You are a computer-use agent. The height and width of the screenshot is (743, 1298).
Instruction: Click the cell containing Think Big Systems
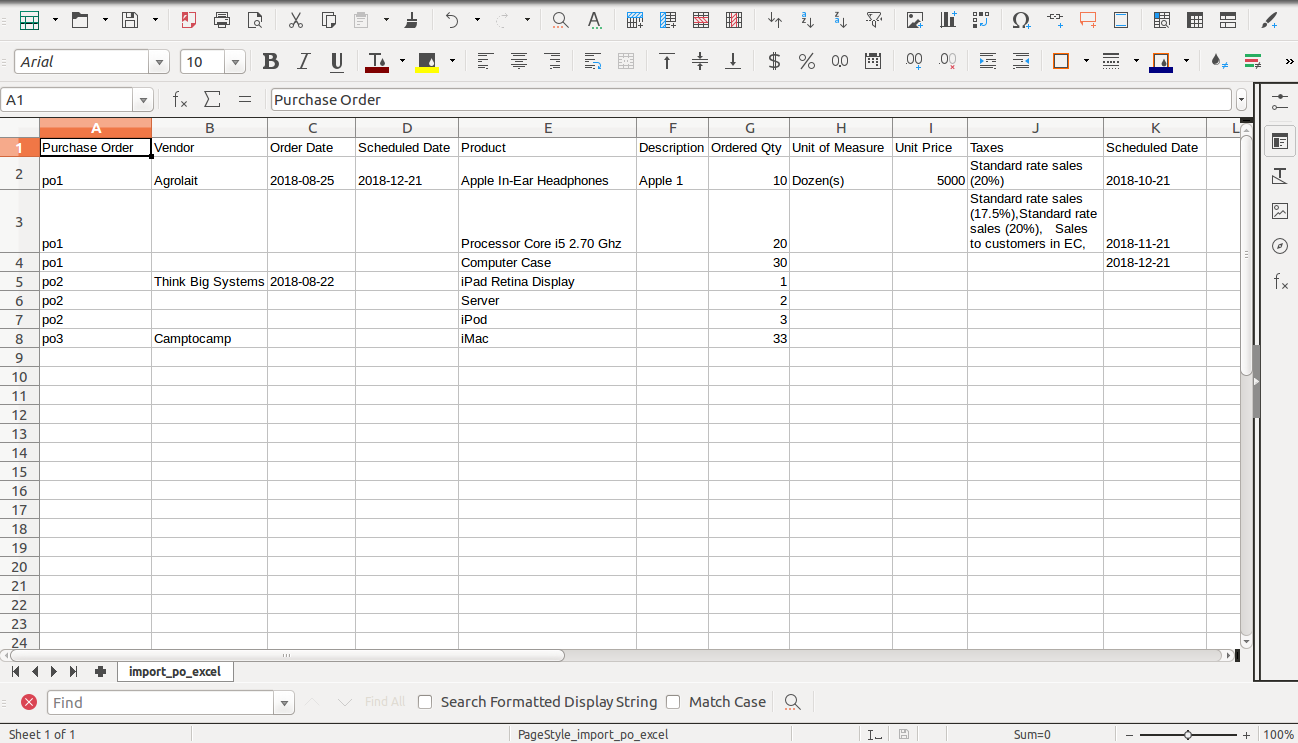209,281
